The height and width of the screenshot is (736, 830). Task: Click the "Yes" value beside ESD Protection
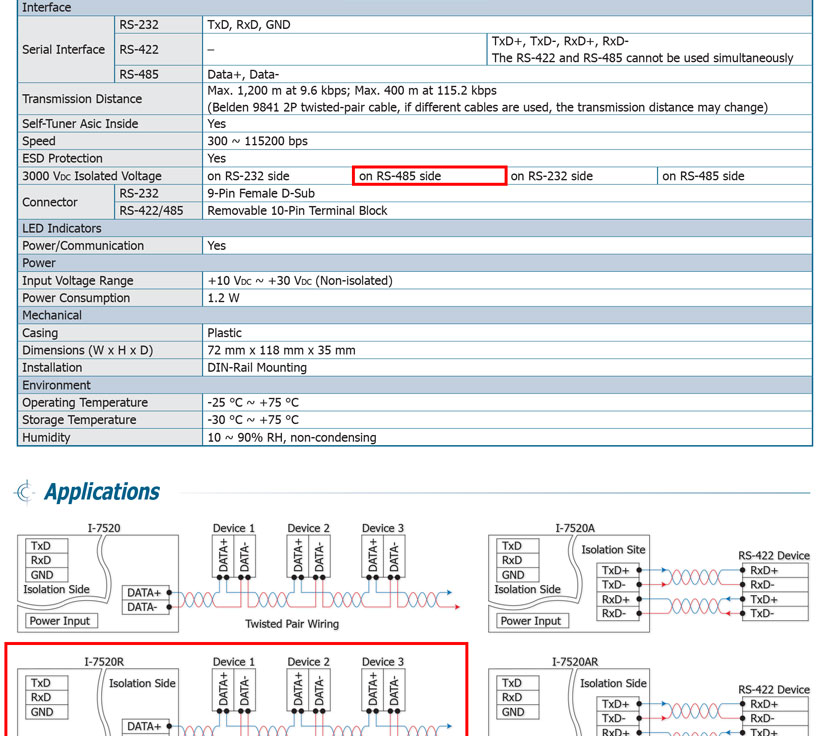coord(216,158)
